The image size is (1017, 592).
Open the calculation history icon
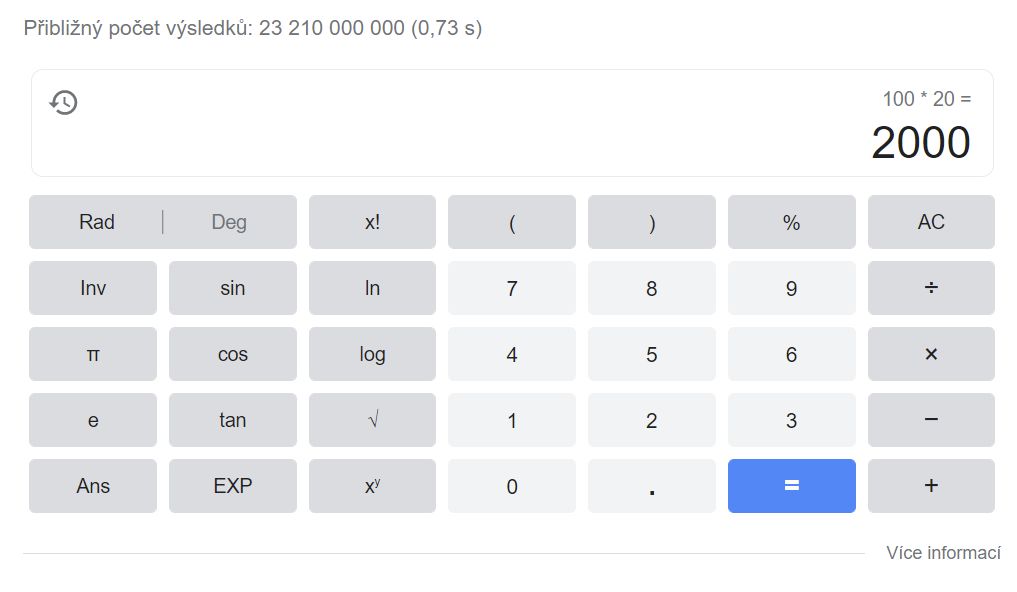[64, 102]
